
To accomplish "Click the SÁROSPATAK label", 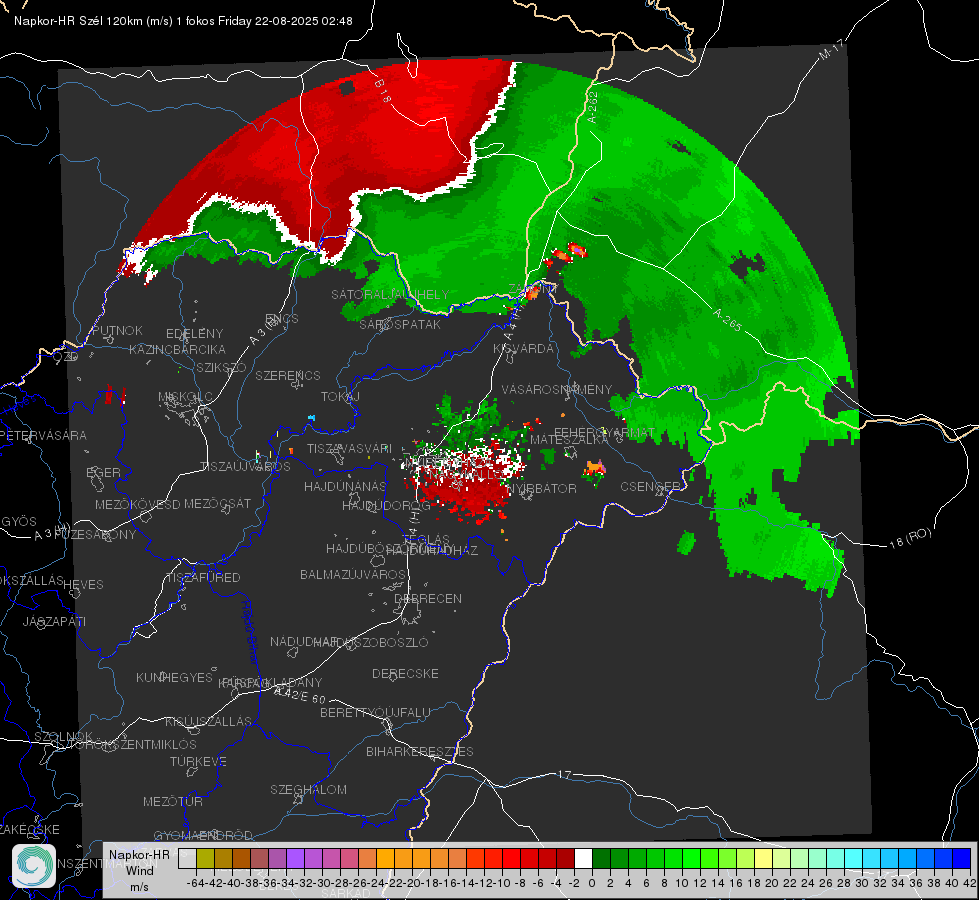I will pyautogui.click(x=400, y=324).
